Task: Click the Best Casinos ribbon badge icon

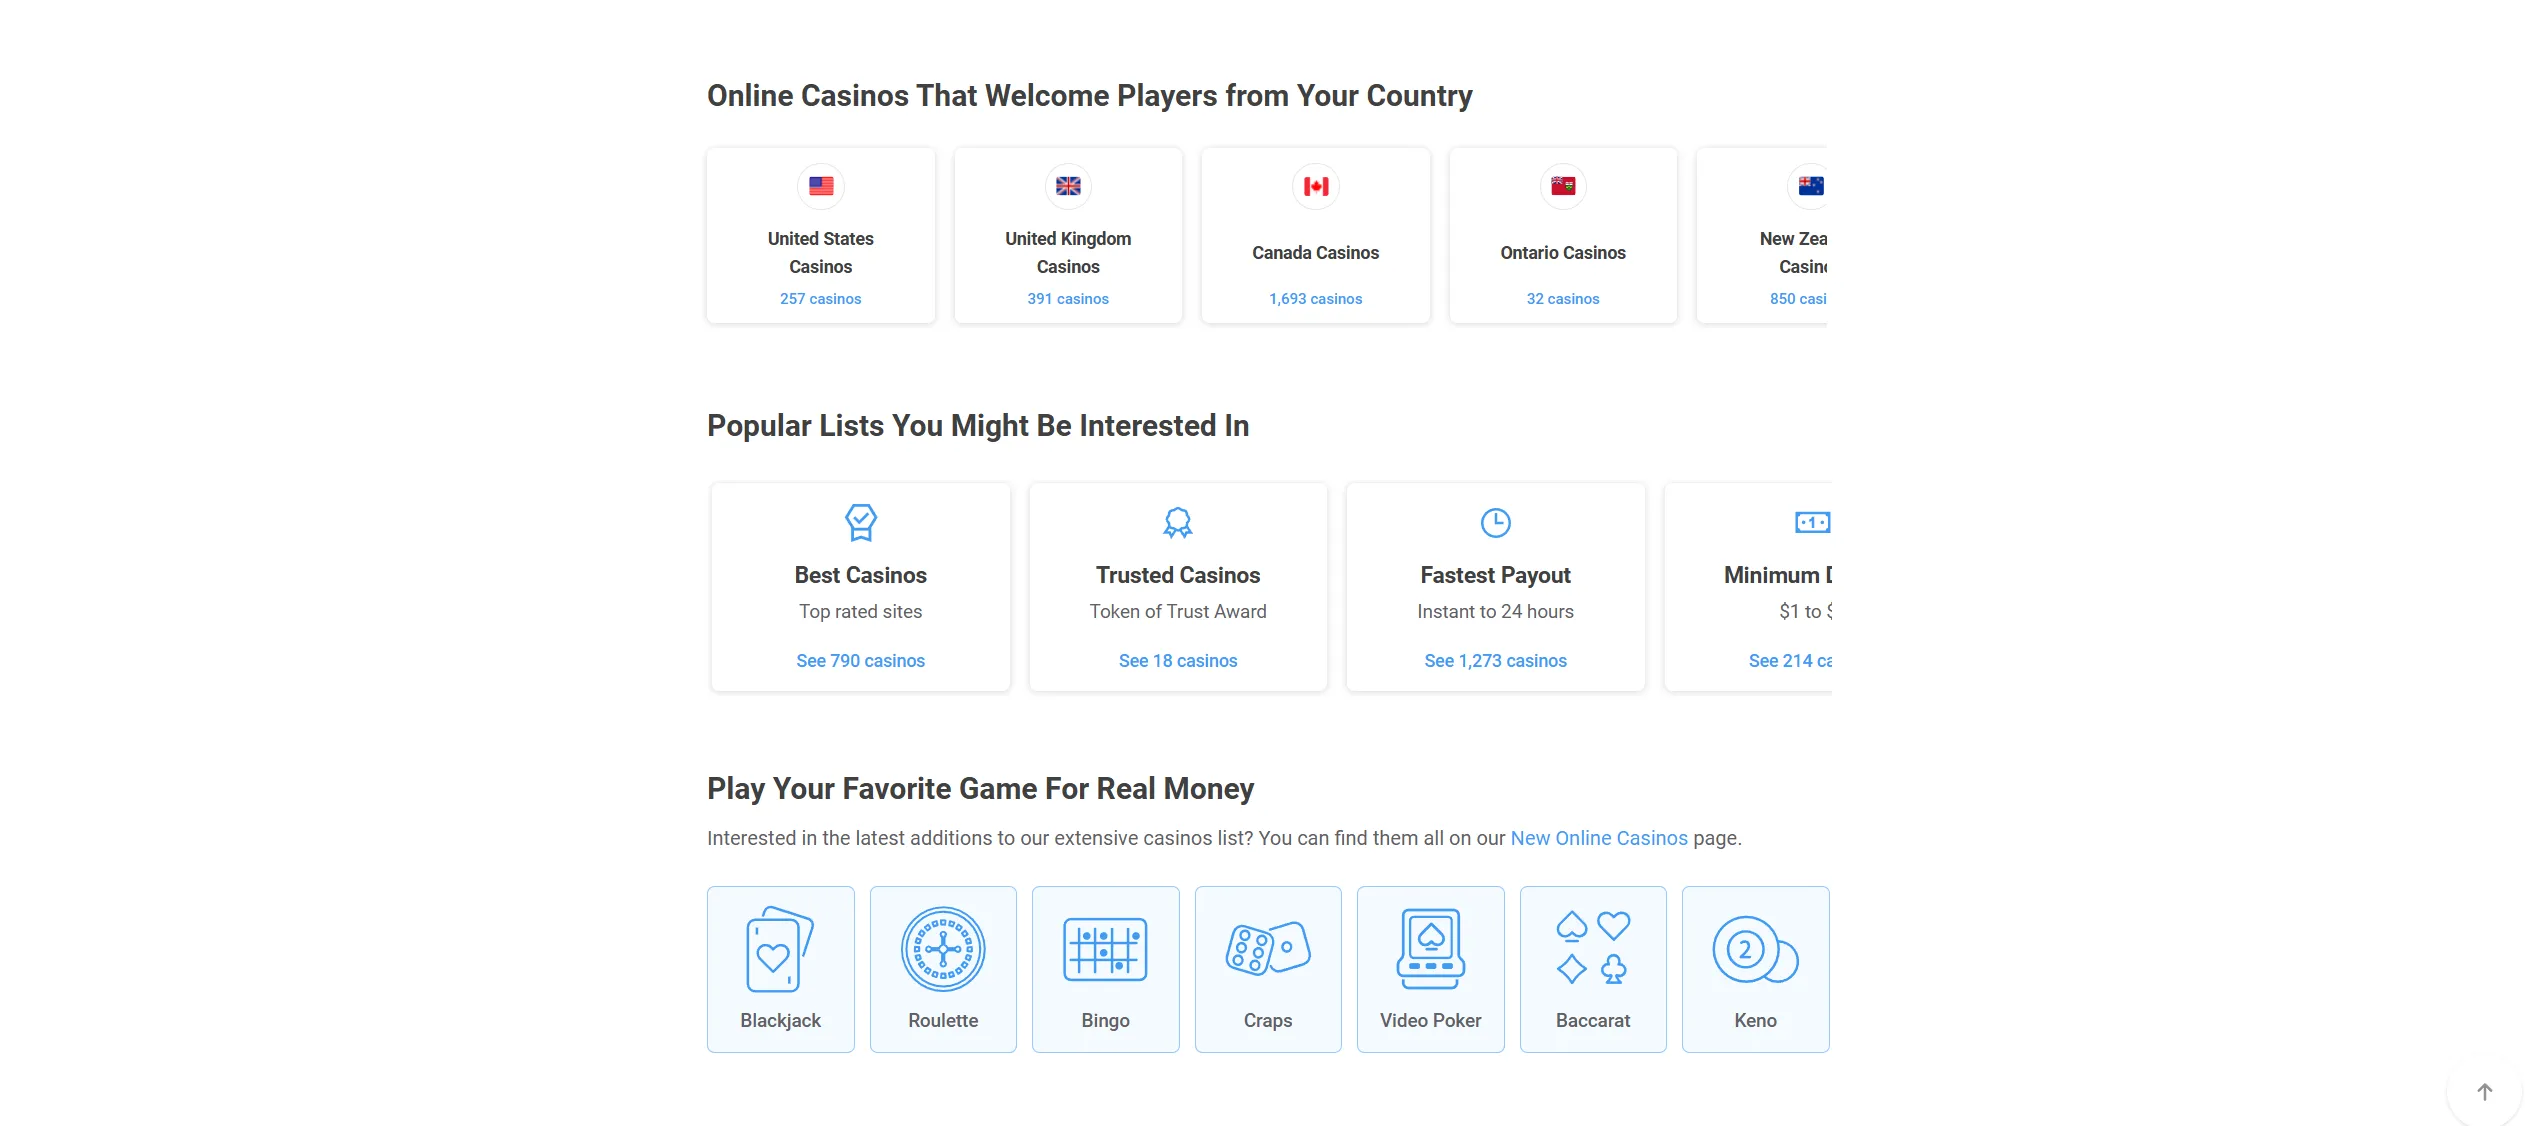Action: point(861,522)
